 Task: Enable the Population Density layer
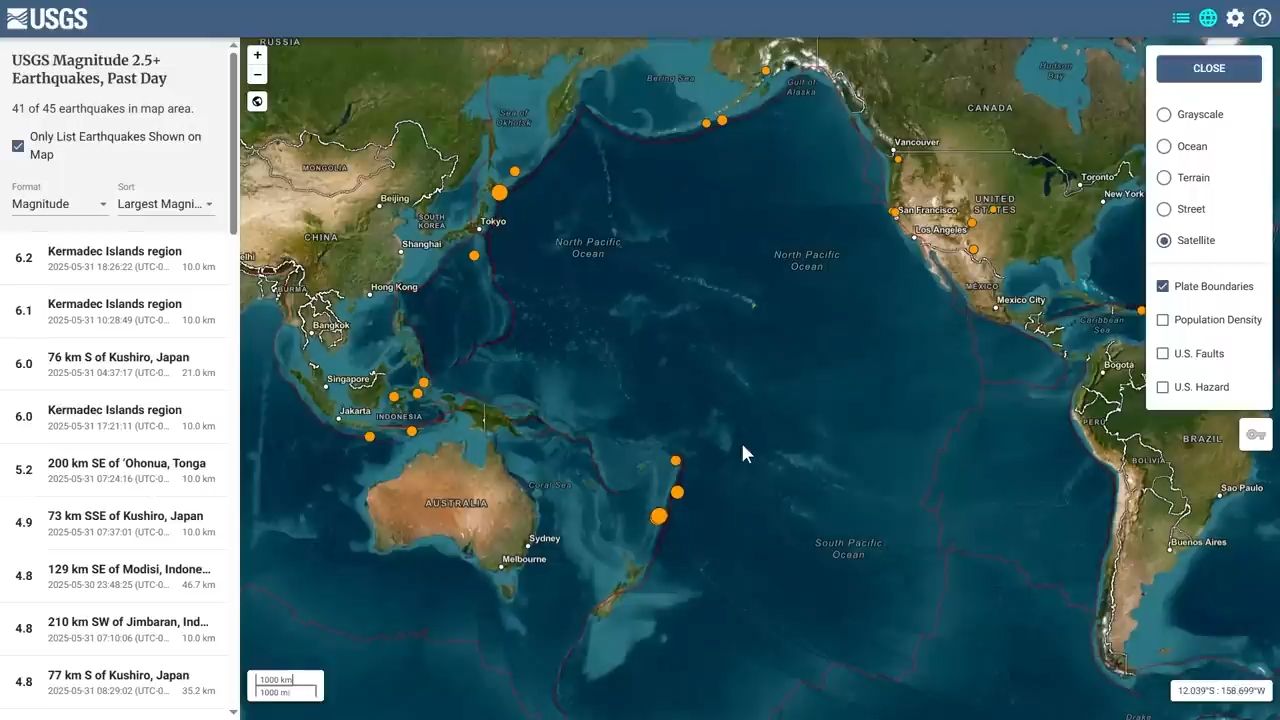click(1163, 320)
